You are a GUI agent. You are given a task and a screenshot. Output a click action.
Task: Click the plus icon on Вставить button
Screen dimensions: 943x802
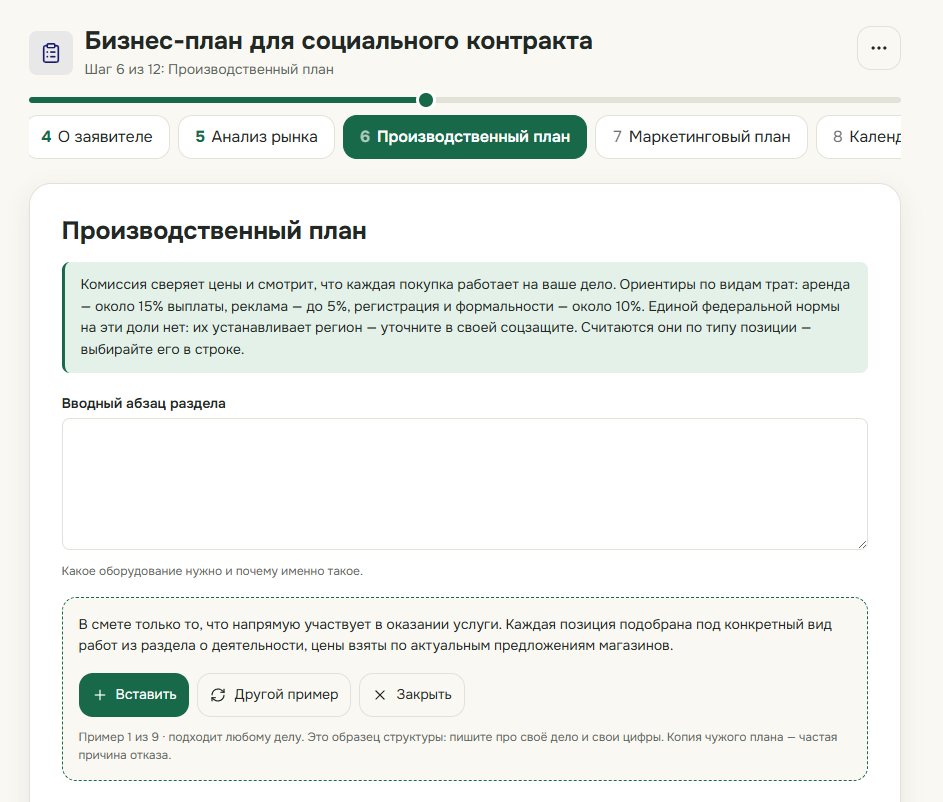point(100,695)
